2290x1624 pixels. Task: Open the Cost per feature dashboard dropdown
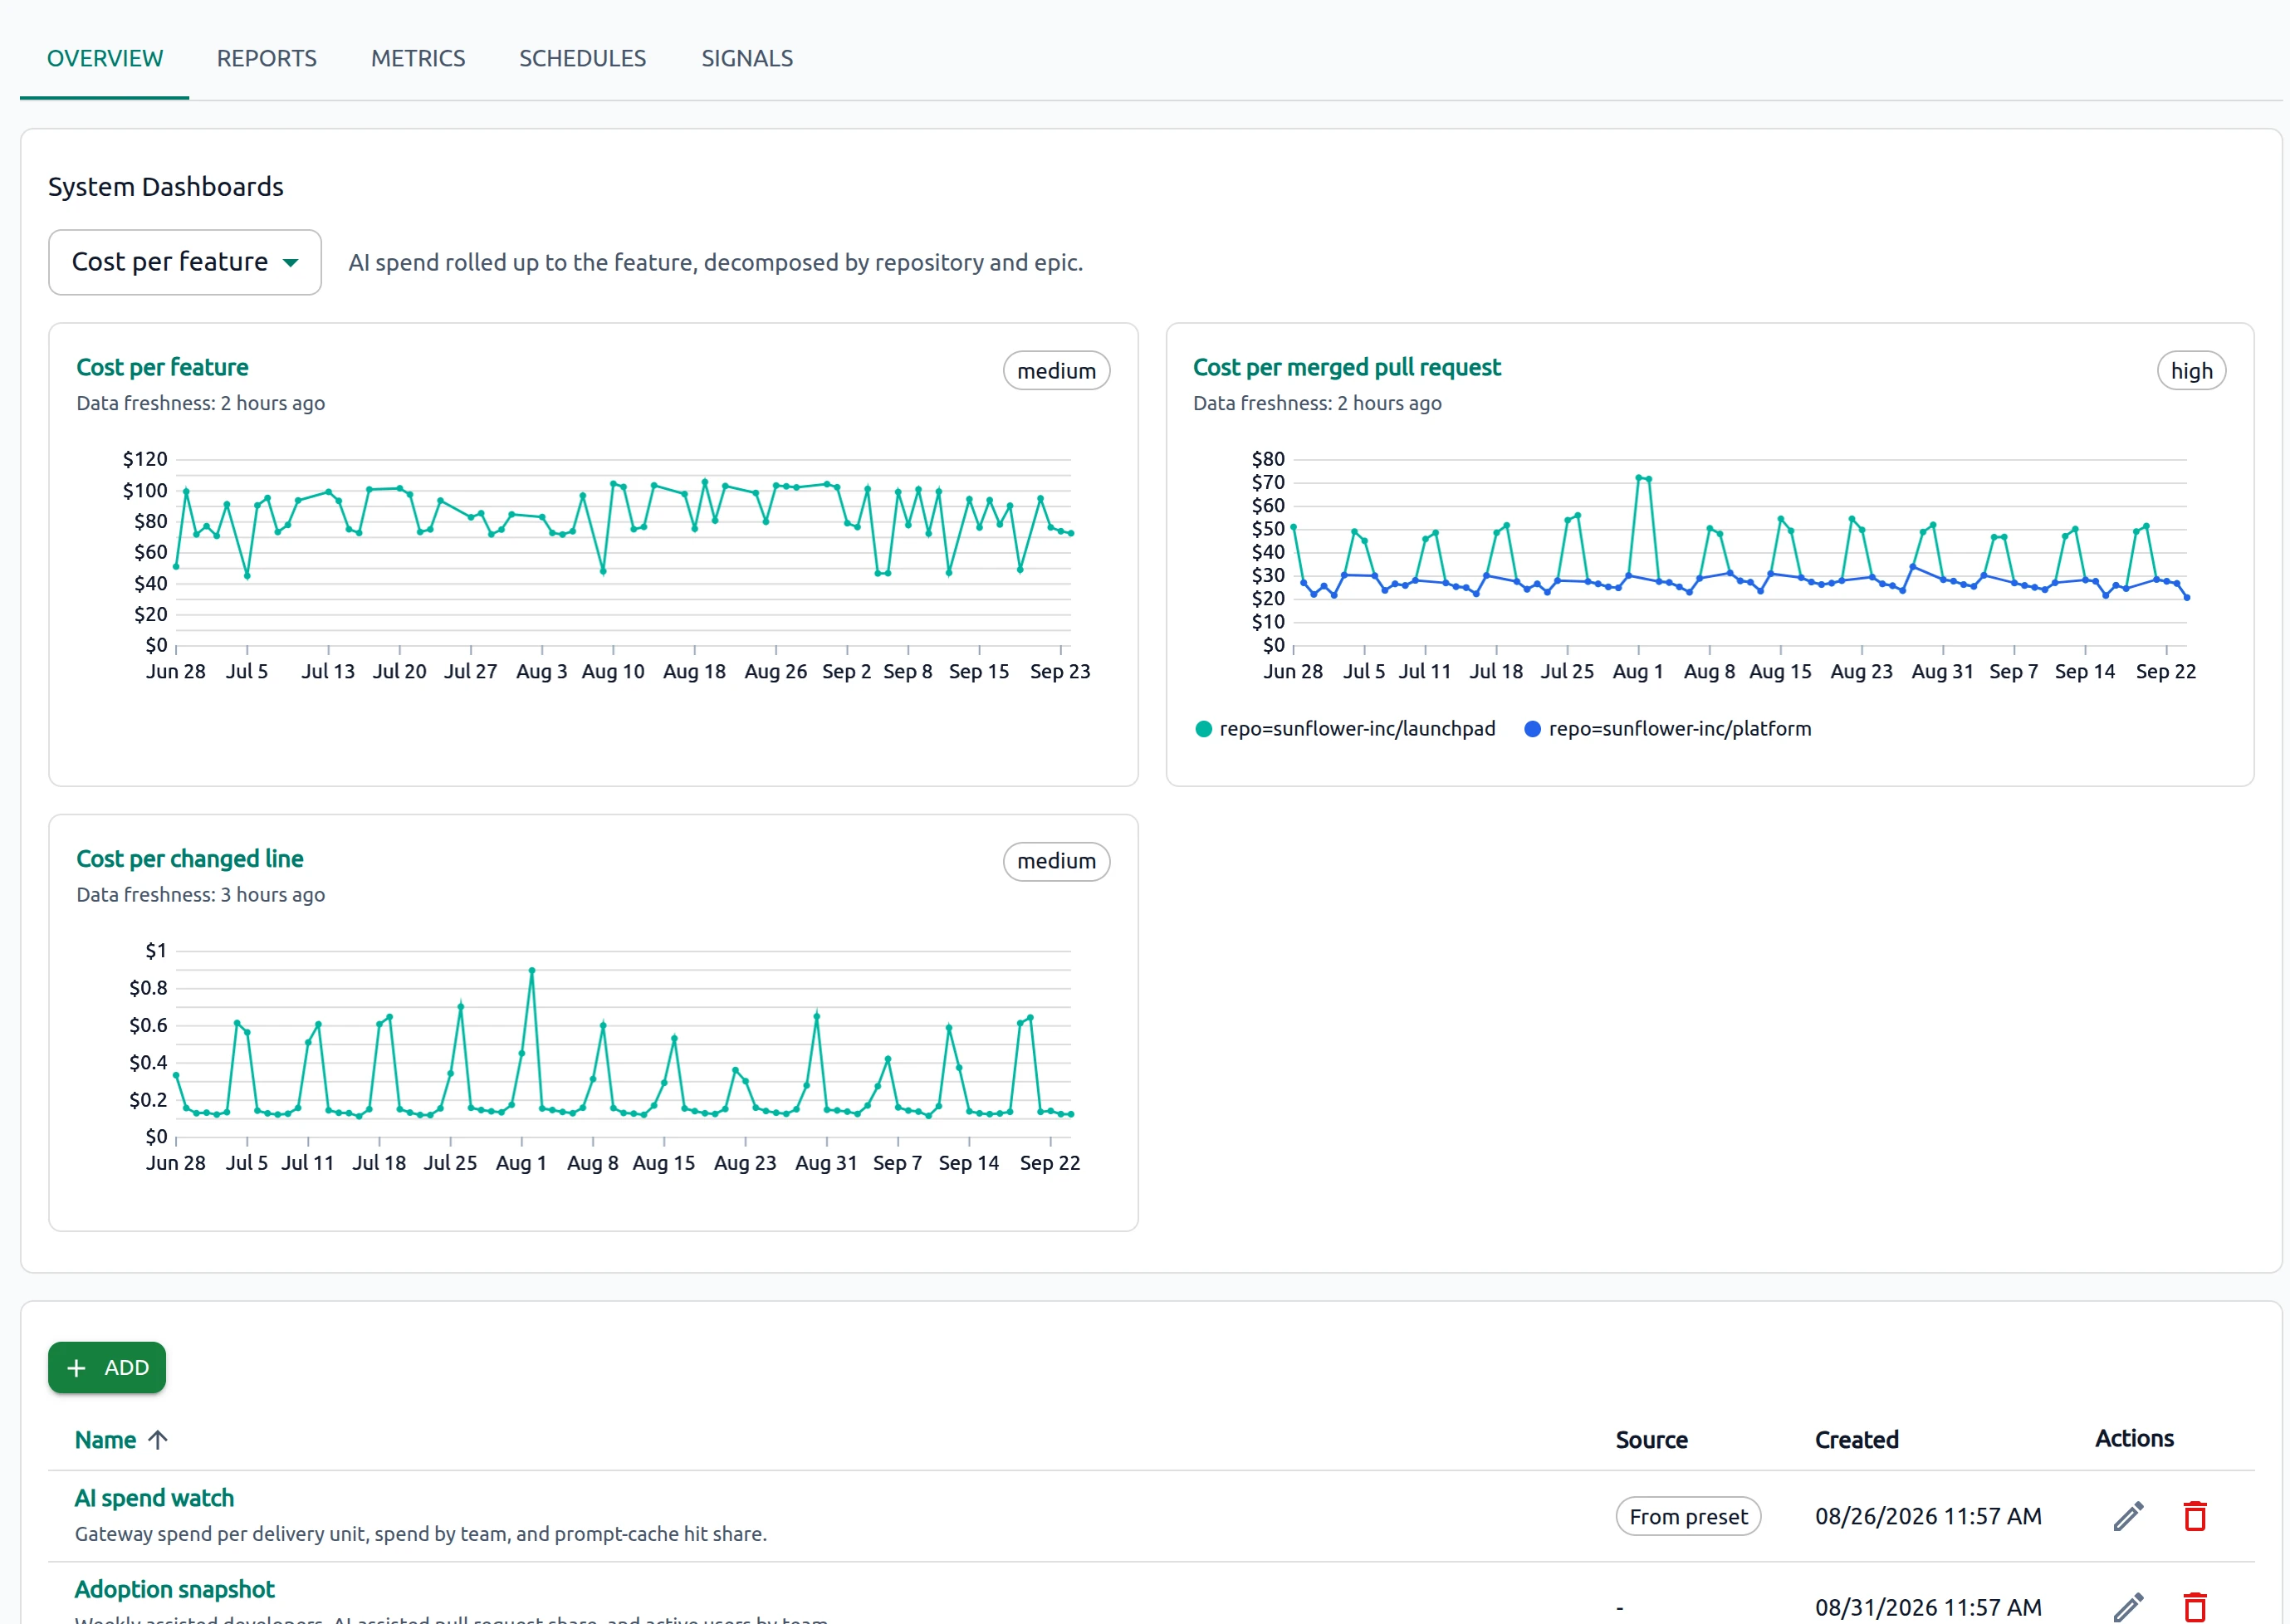point(185,262)
